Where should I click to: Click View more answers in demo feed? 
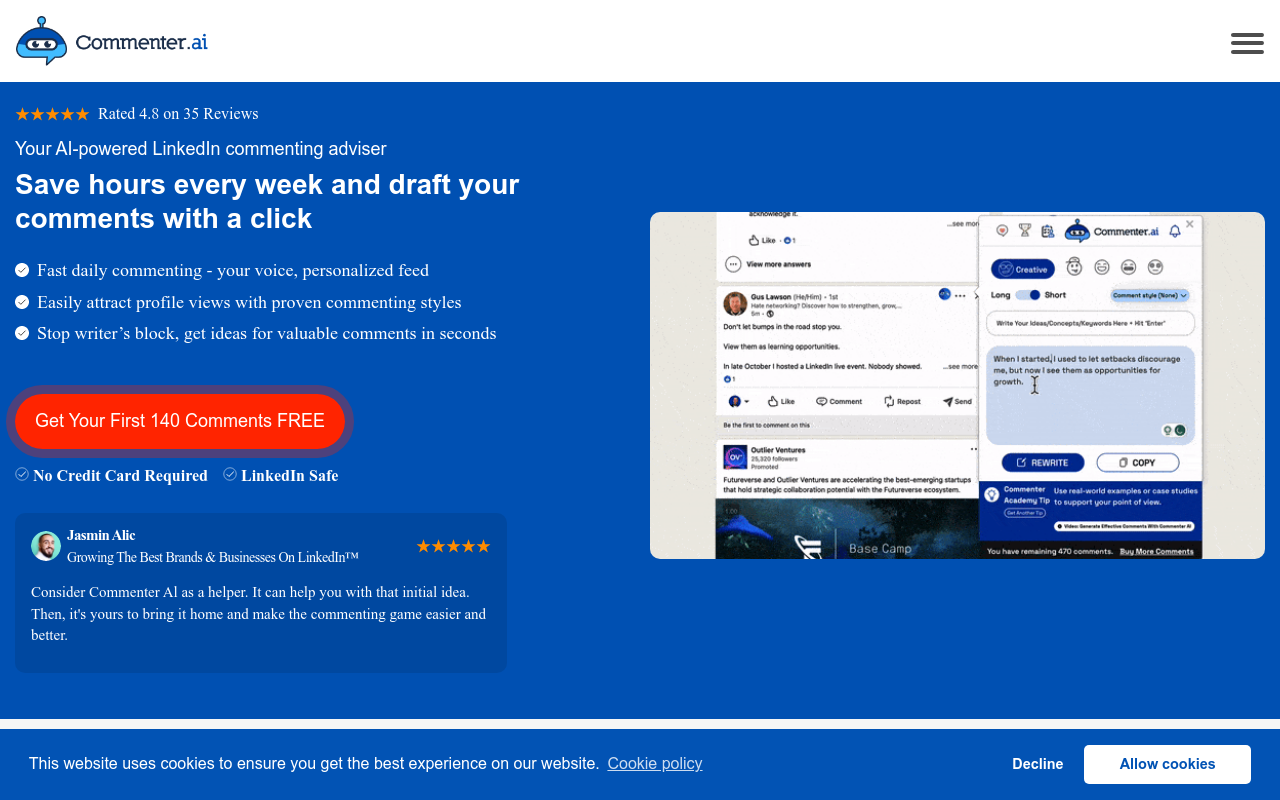pyautogui.click(x=769, y=265)
